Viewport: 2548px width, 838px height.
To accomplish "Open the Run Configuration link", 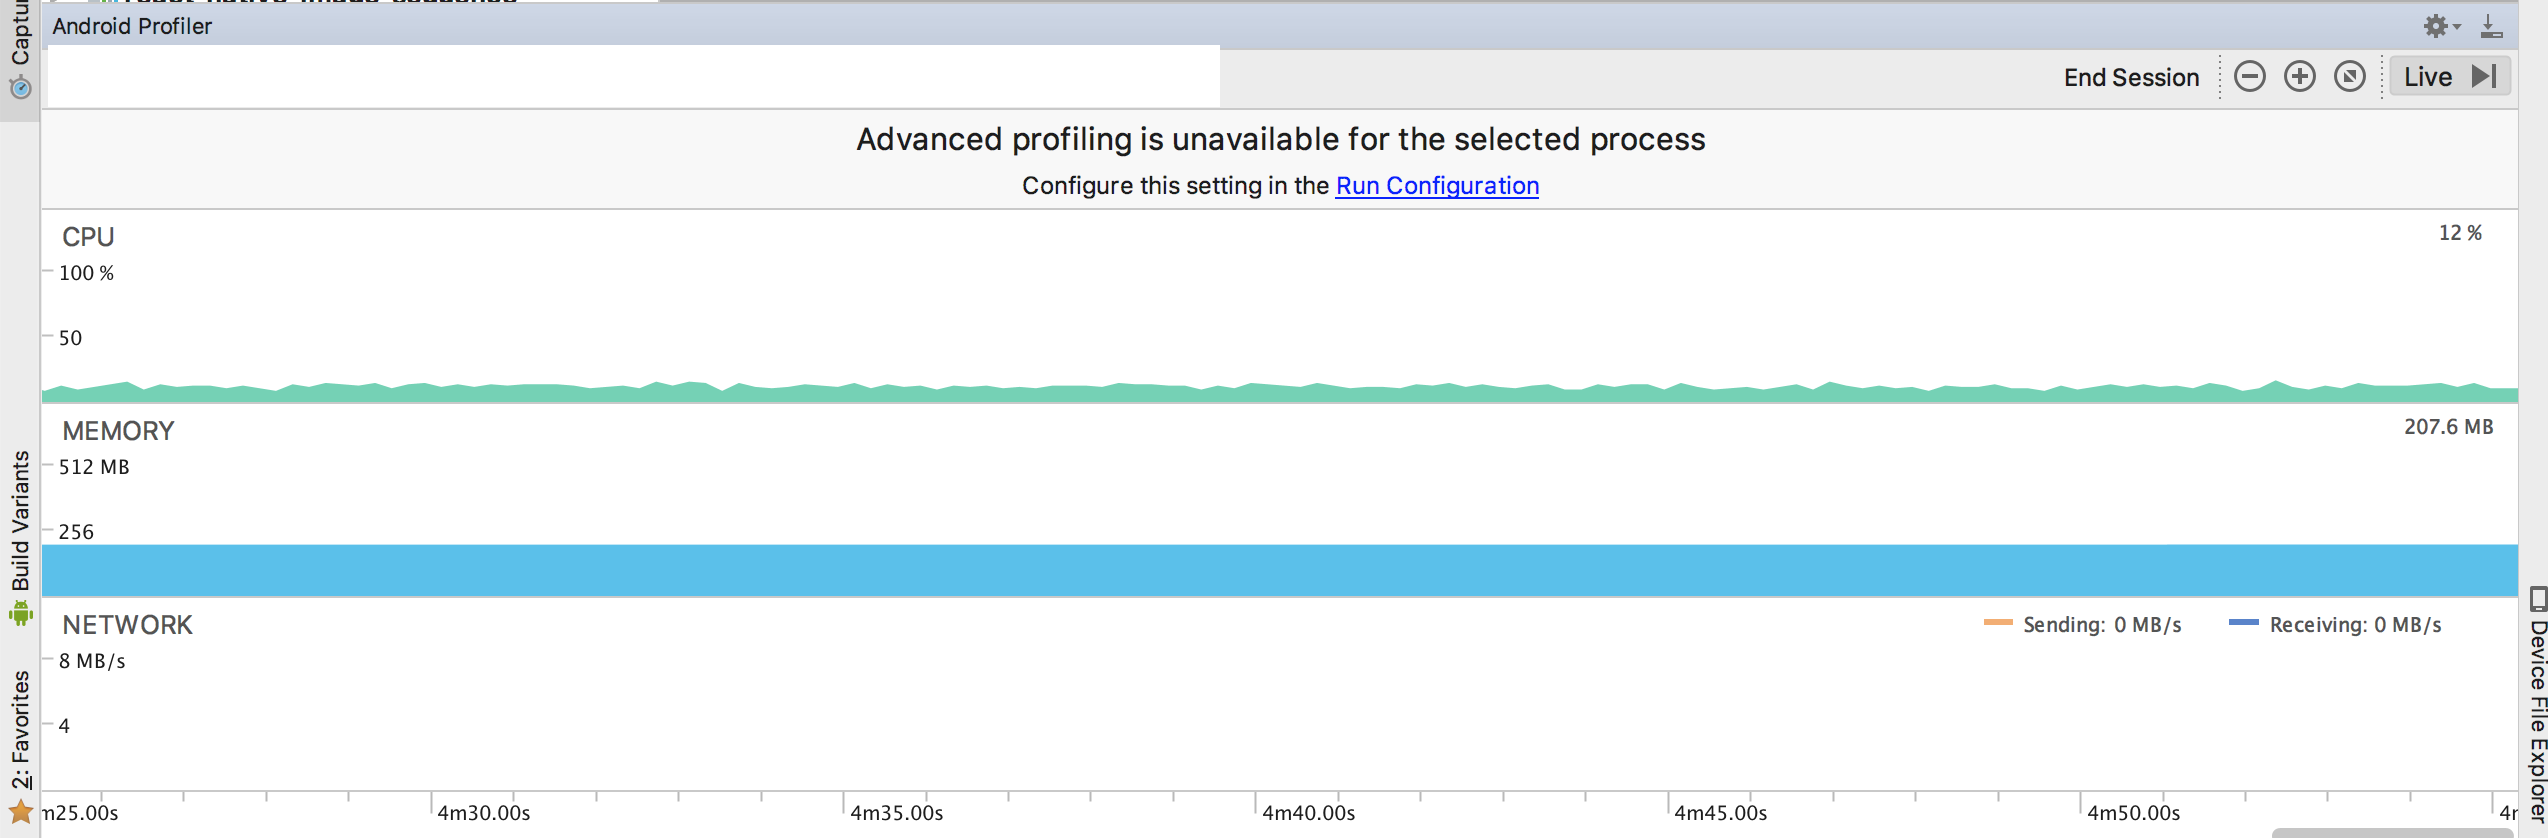I will (x=1437, y=186).
